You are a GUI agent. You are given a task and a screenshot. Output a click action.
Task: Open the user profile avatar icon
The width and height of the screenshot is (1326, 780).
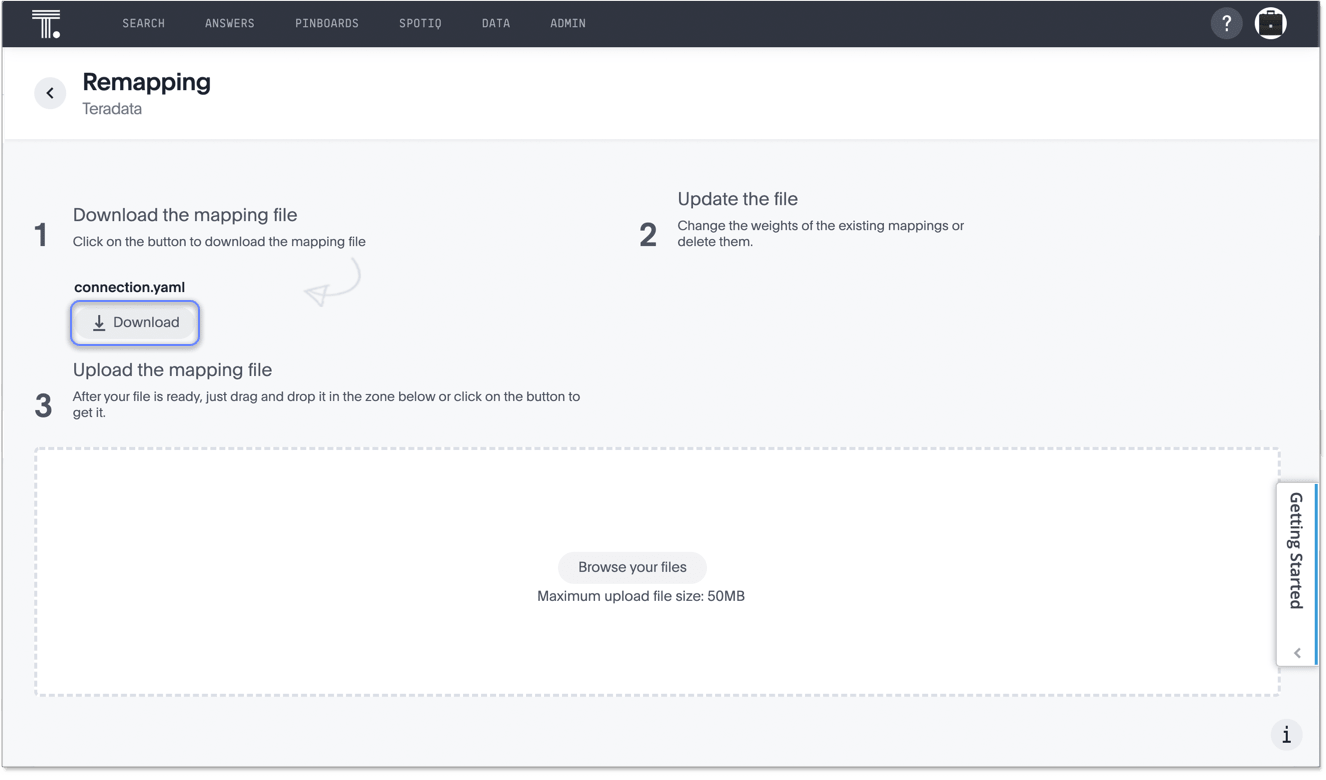coord(1270,22)
